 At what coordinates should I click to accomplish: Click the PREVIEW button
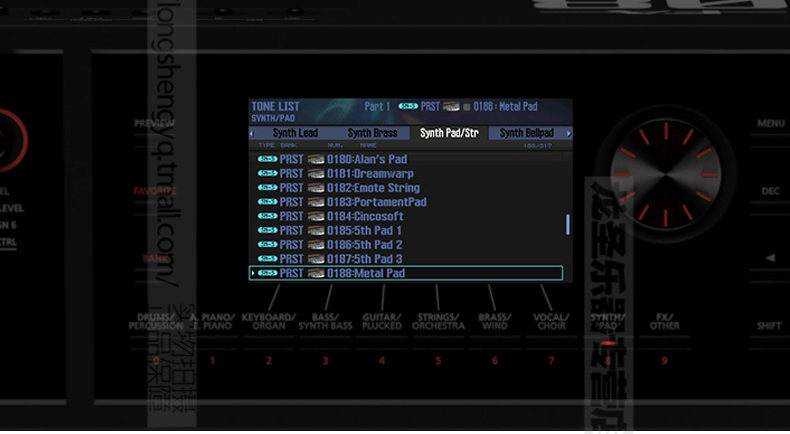[x=154, y=123]
